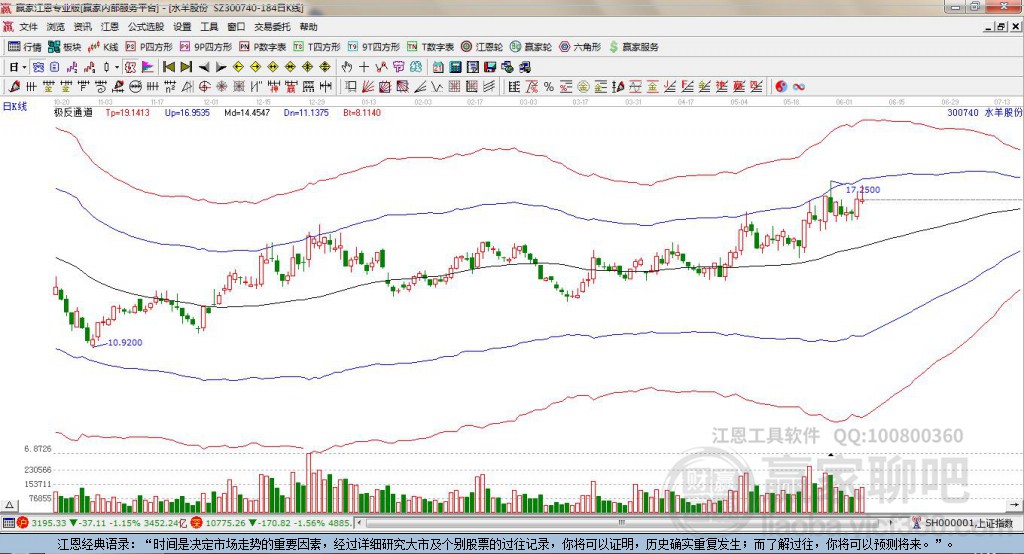Open the 9P四方形 tool
Screen dimensions: 1024x554
click(x=206, y=47)
